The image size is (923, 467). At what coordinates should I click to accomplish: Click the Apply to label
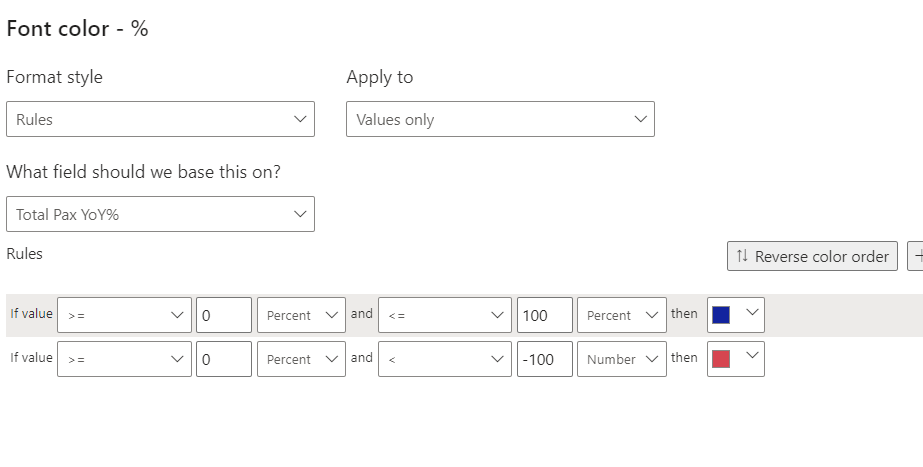380,77
